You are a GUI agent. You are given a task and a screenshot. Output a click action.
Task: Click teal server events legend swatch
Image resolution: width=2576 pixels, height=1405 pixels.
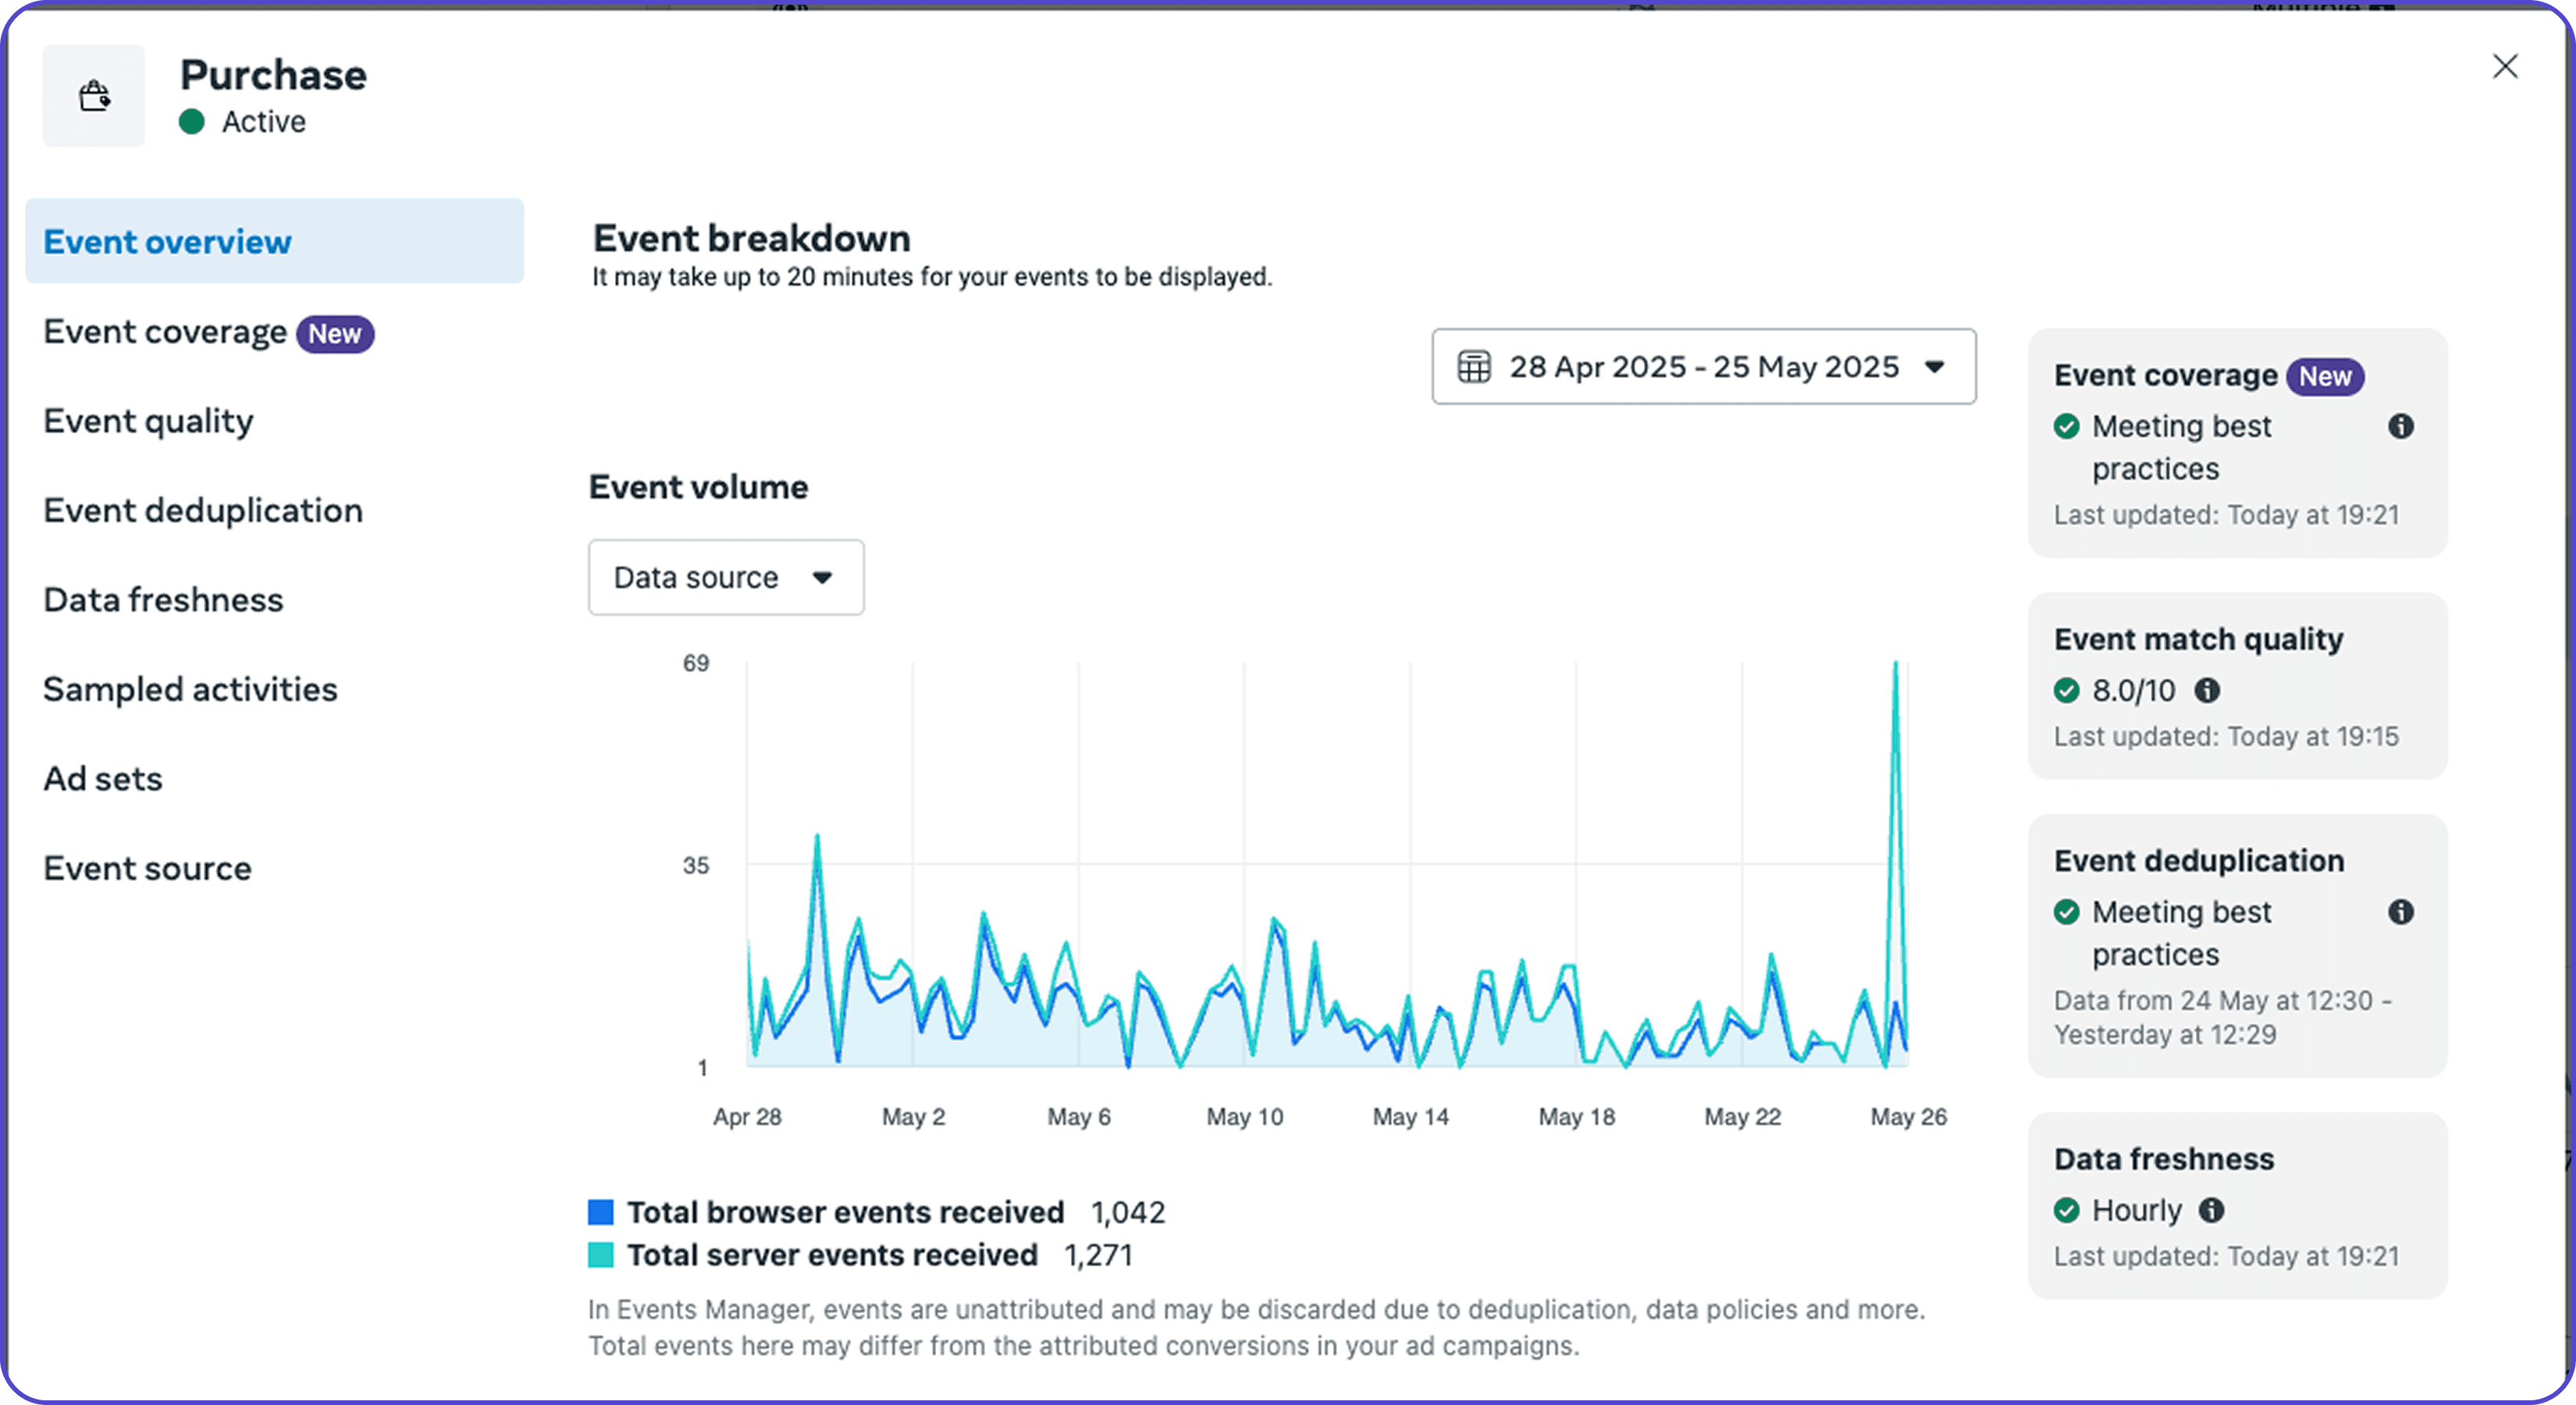(600, 1256)
